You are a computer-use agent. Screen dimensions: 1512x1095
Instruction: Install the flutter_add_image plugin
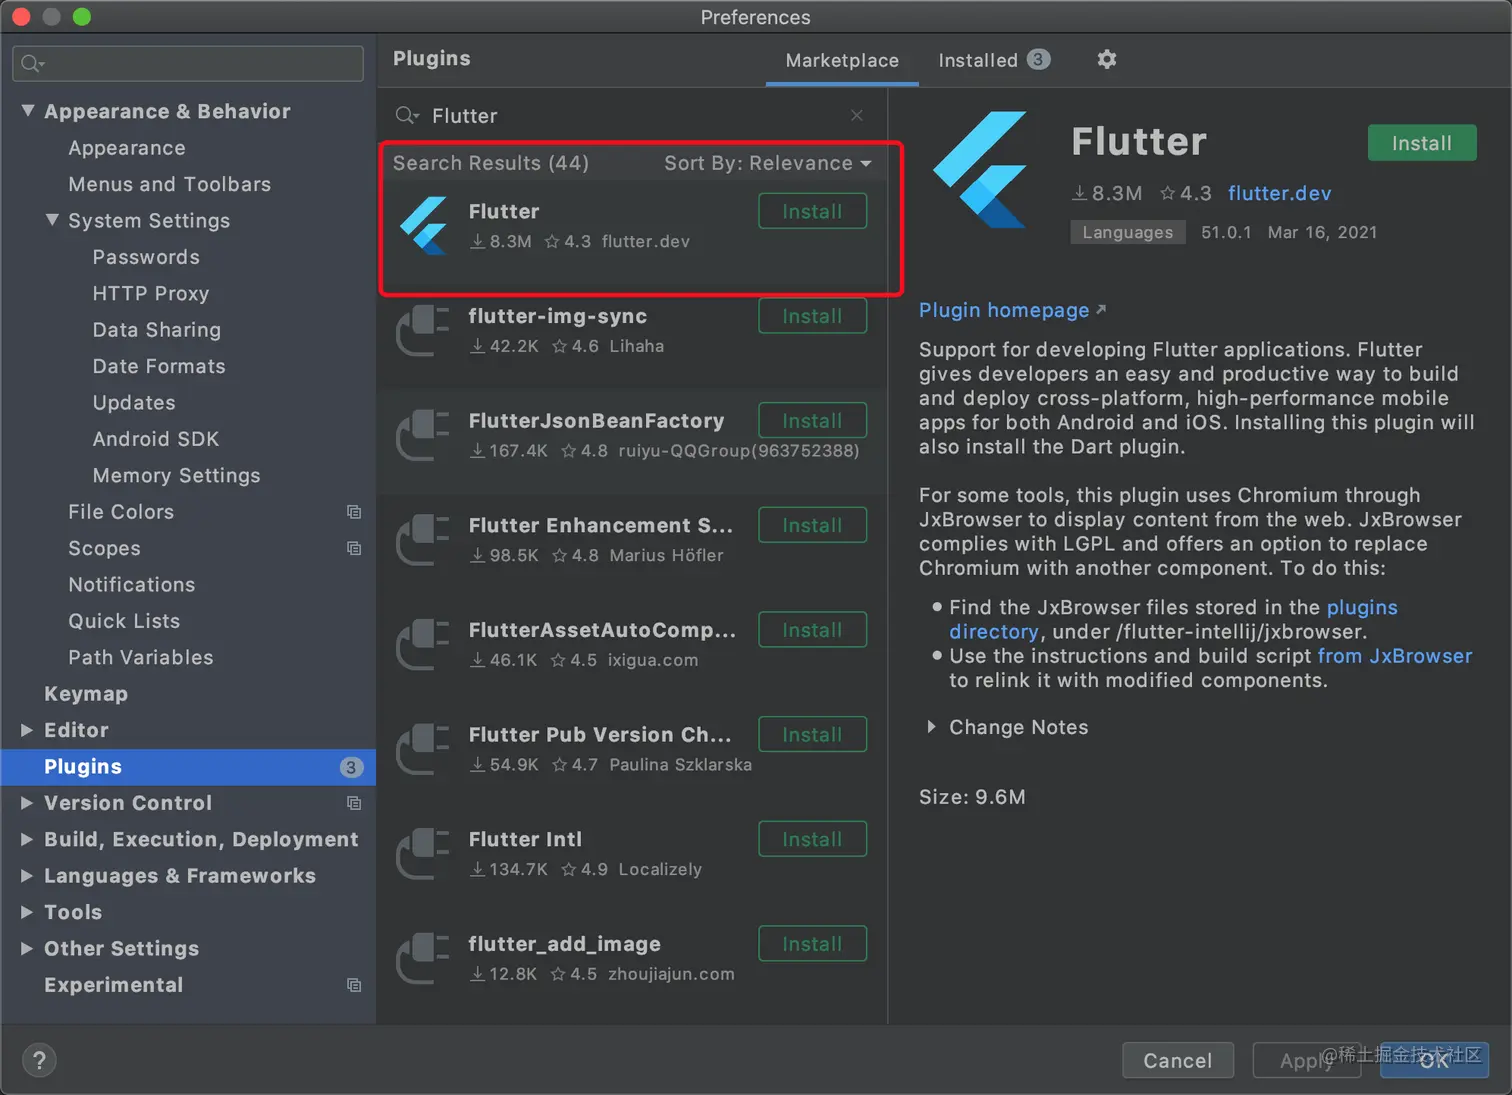coord(812,944)
